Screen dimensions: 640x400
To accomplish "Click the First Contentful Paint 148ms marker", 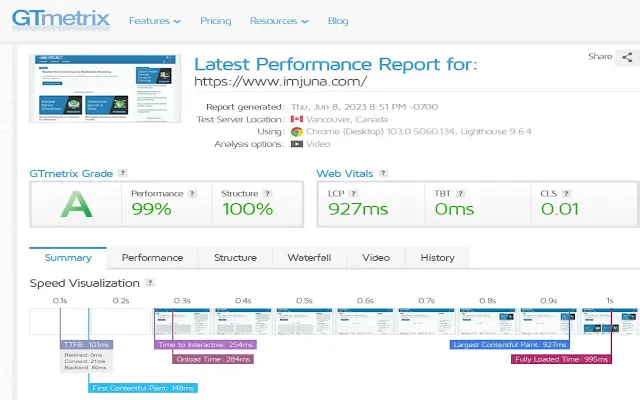I will (143, 388).
